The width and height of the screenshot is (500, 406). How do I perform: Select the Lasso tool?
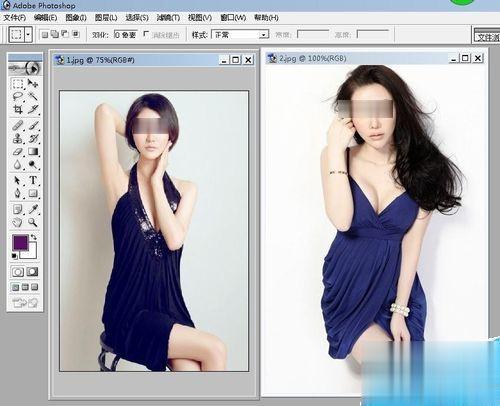click(18, 96)
